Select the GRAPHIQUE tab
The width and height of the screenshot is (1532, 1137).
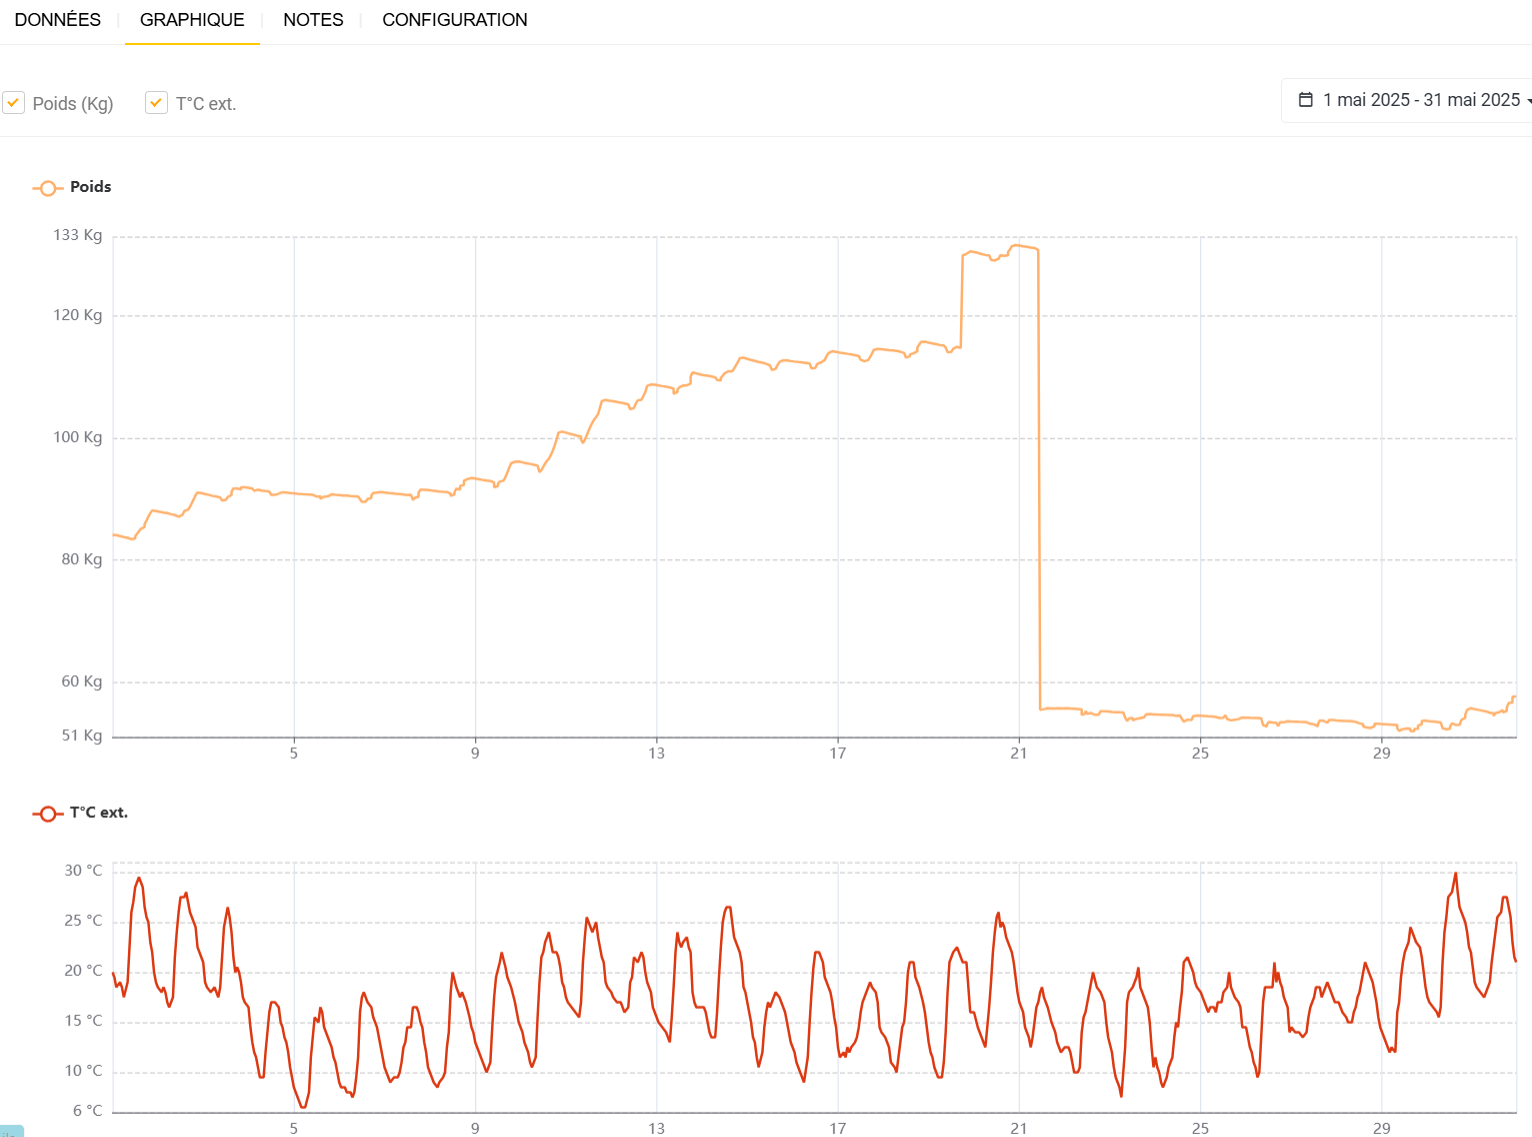point(192,20)
